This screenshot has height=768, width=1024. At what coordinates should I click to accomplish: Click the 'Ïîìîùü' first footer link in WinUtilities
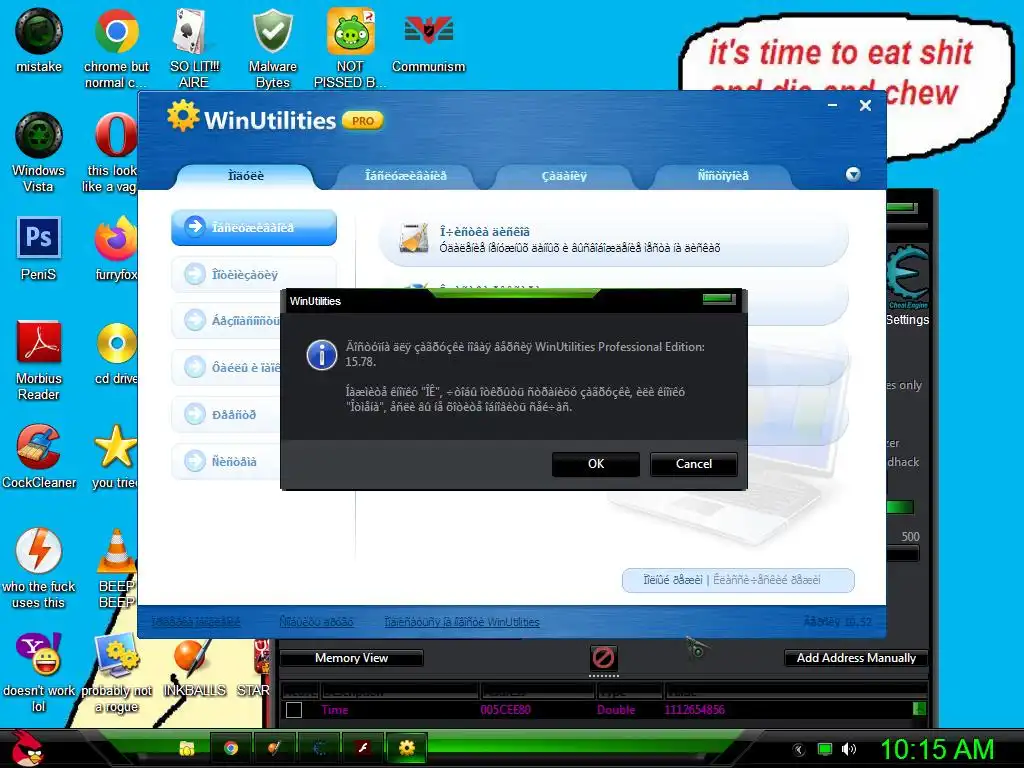[x=196, y=622]
